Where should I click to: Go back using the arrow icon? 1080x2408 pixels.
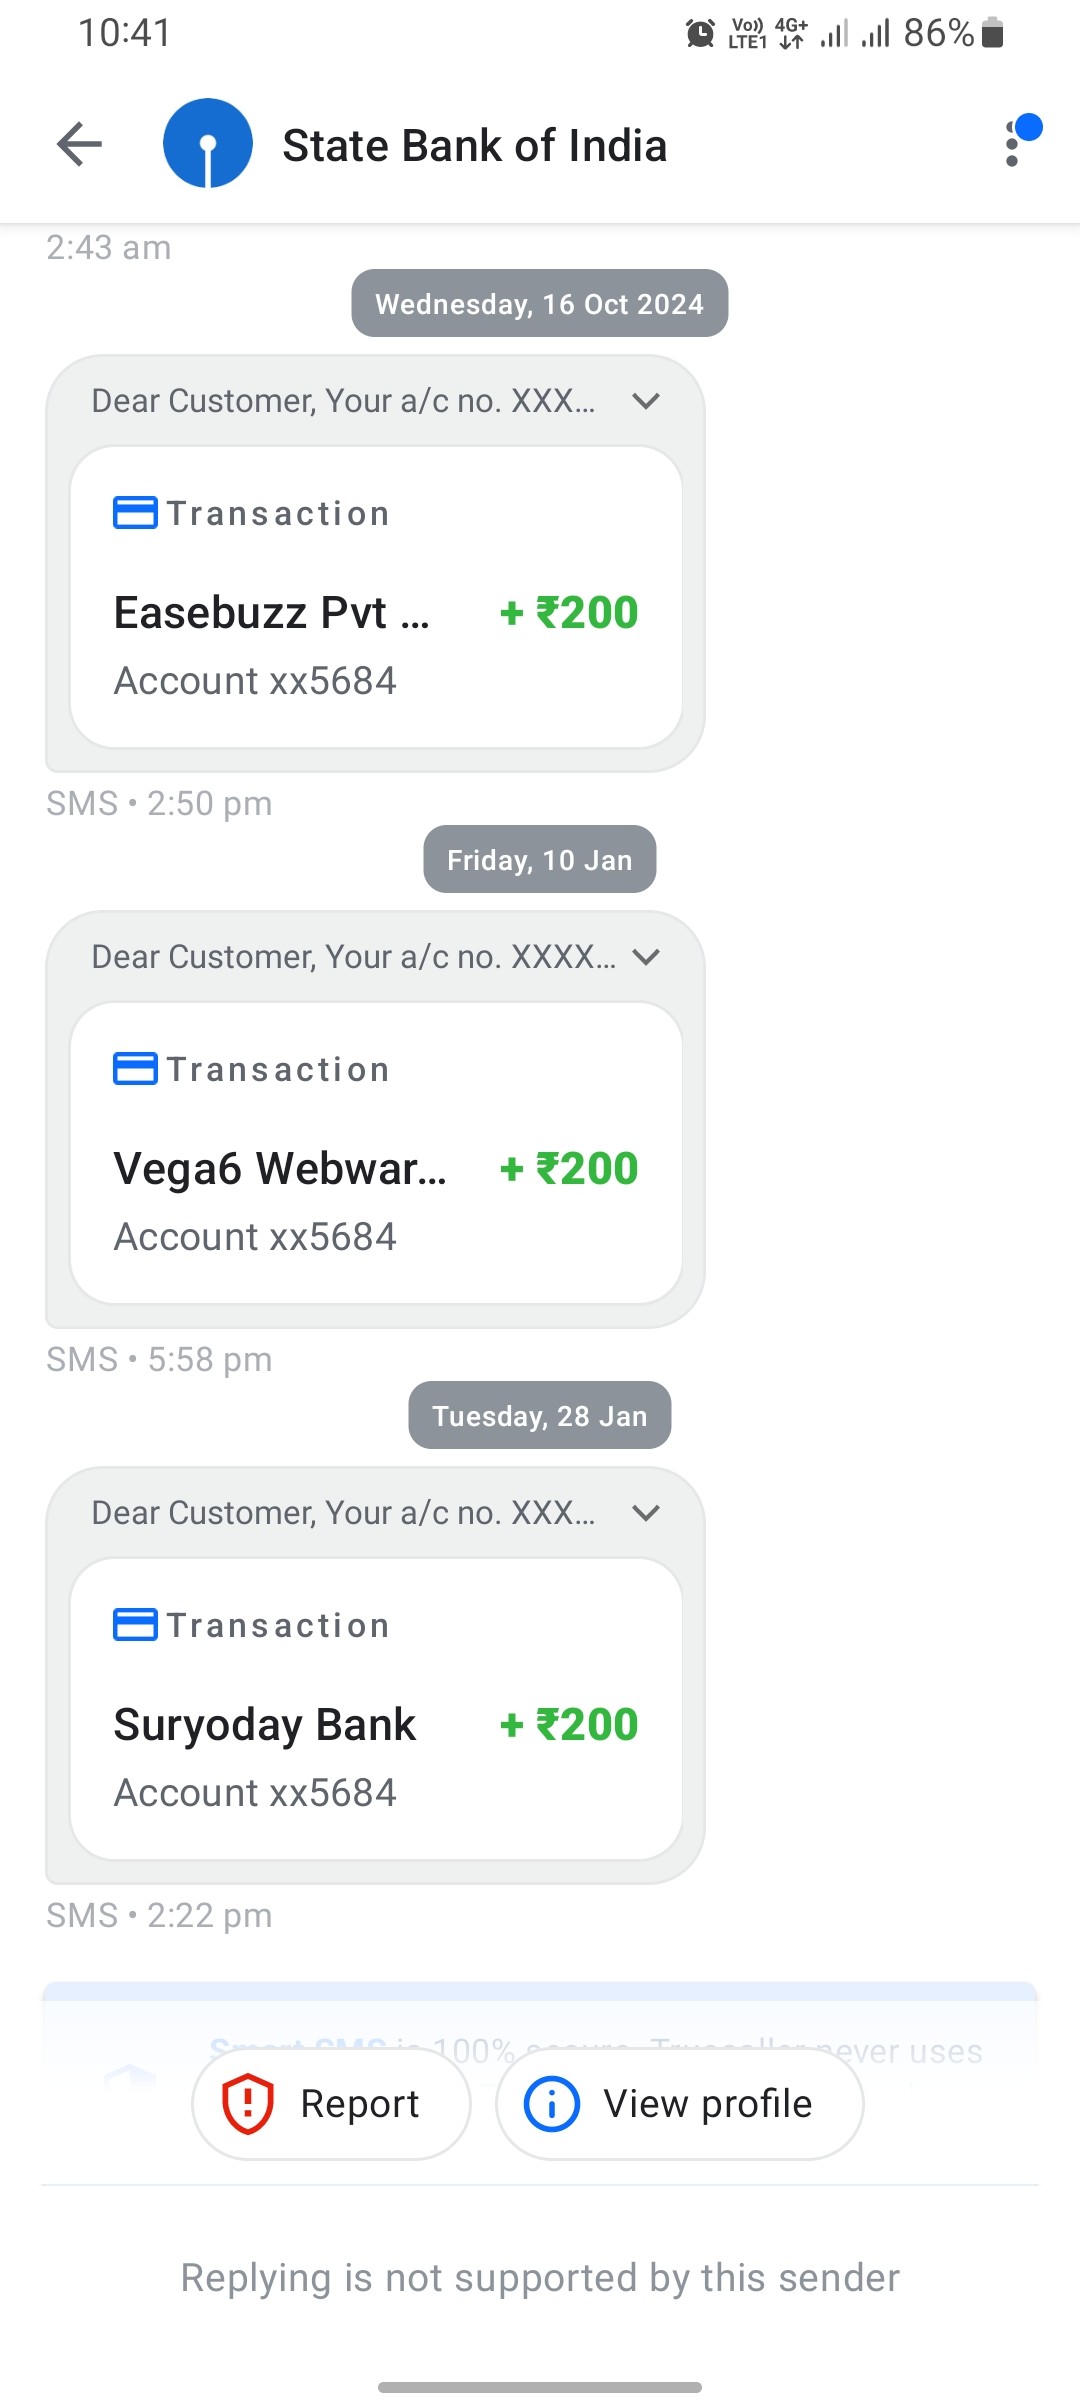click(80, 144)
